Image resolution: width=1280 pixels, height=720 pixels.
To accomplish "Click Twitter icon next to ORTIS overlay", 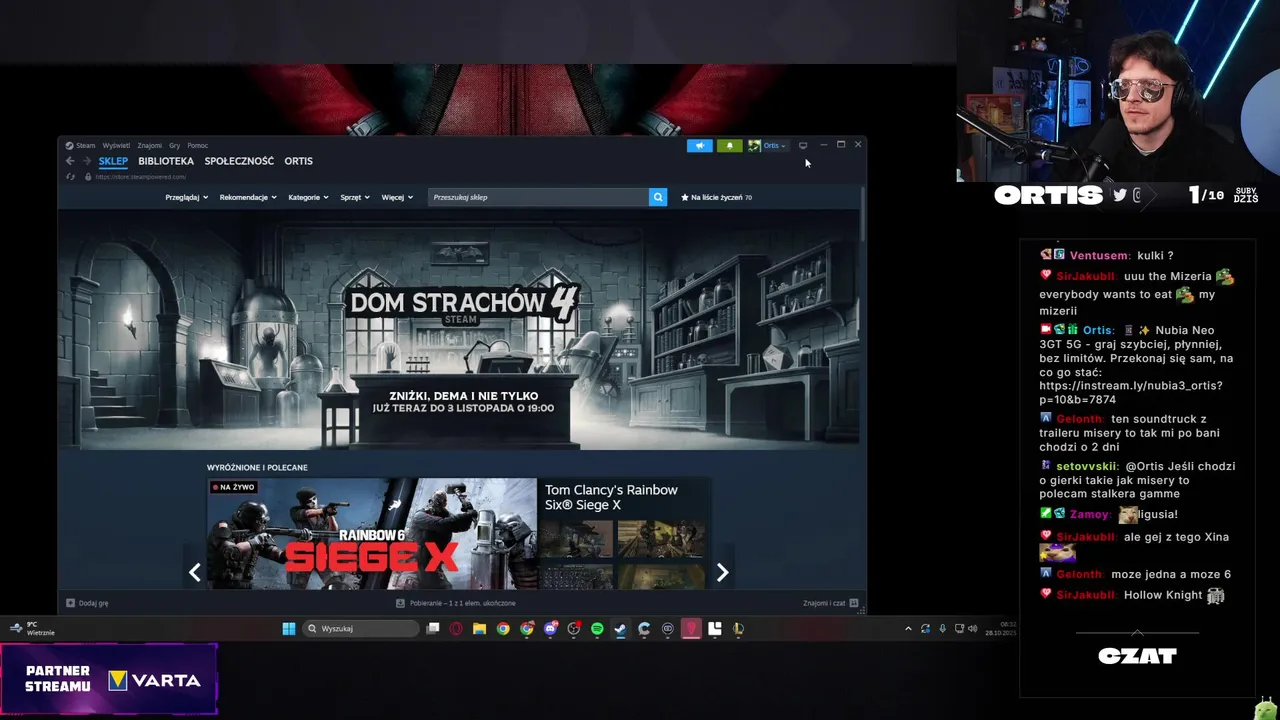I will click(x=1120, y=195).
